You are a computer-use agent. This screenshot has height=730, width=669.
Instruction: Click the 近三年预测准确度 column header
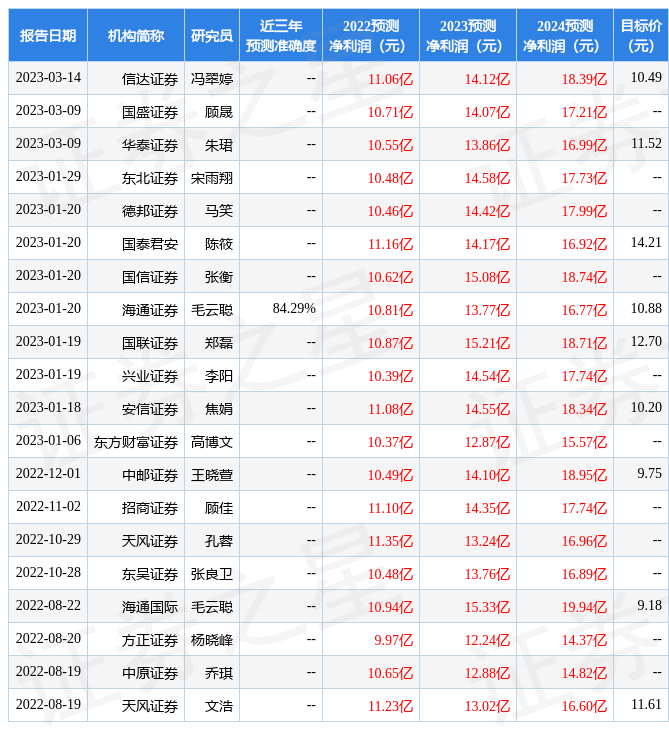point(281,35)
